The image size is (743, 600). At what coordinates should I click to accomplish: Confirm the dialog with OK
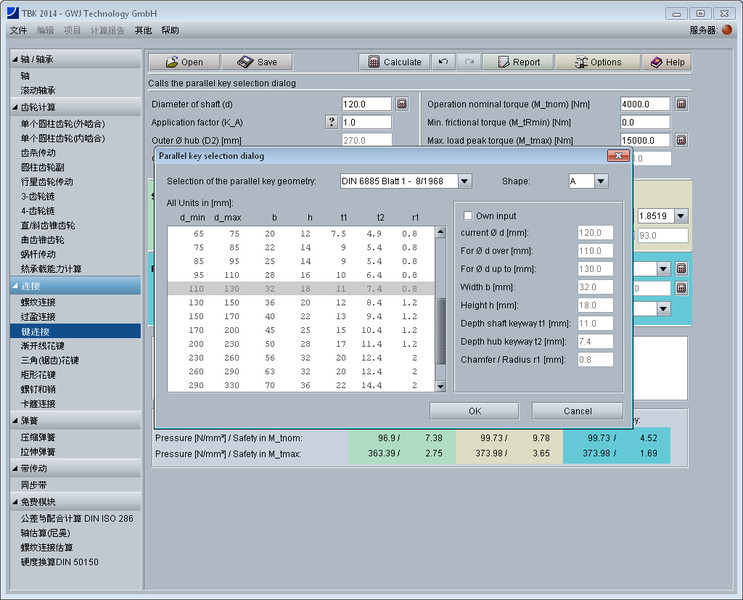474,411
